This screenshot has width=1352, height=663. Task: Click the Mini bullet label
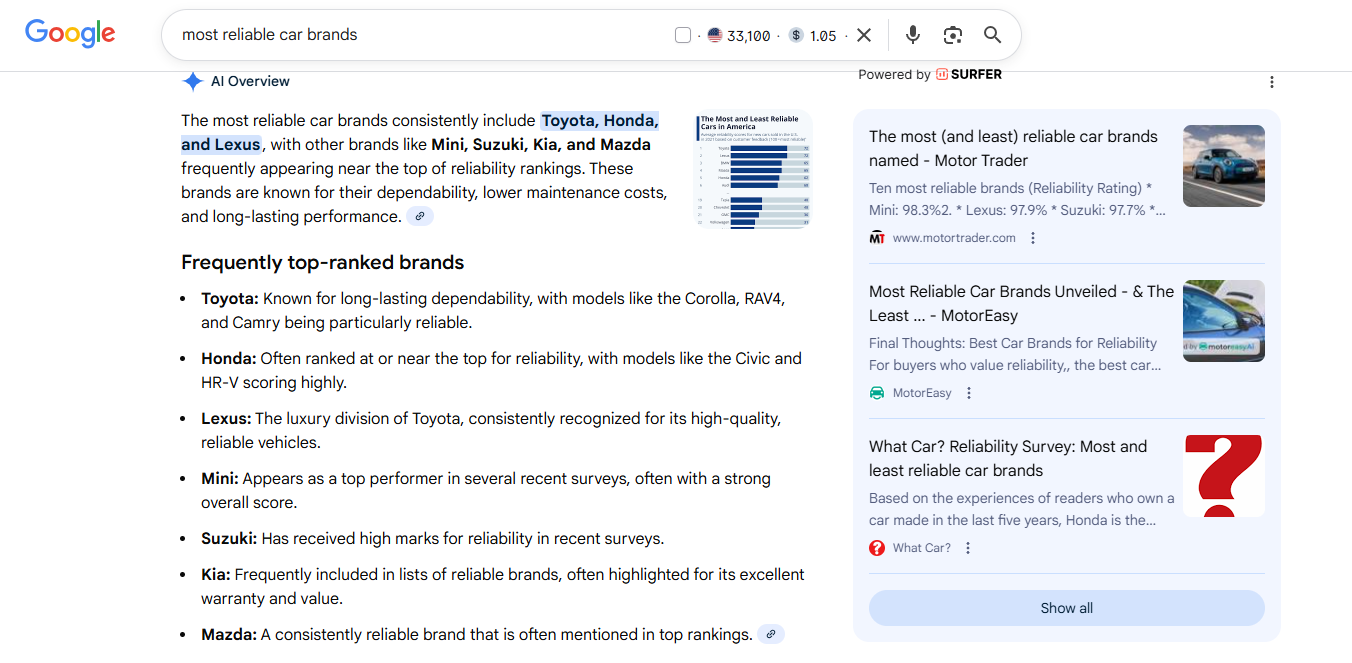[x=220, y=478]
